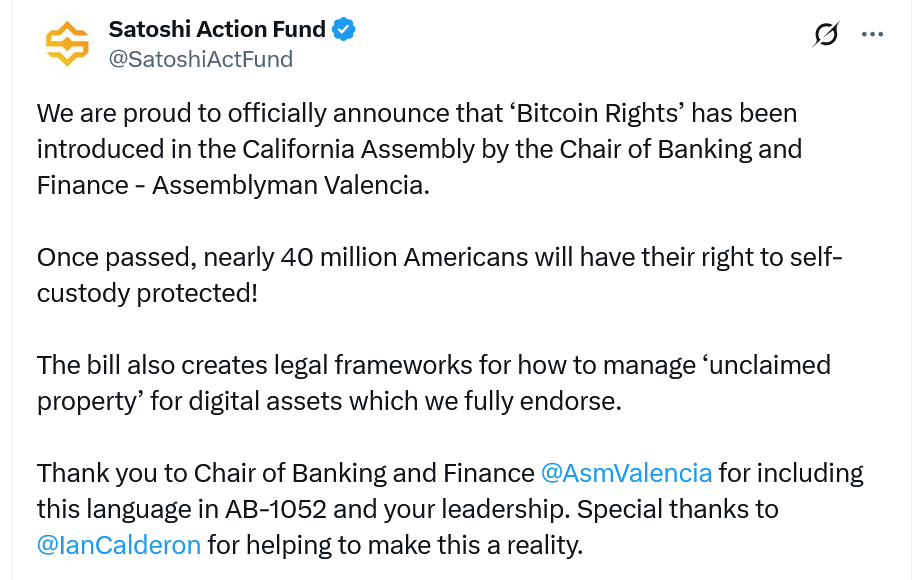Open more actions via the ellipsis dots
Viewport: 924px width, 580px height.
(x=871, y=33)
